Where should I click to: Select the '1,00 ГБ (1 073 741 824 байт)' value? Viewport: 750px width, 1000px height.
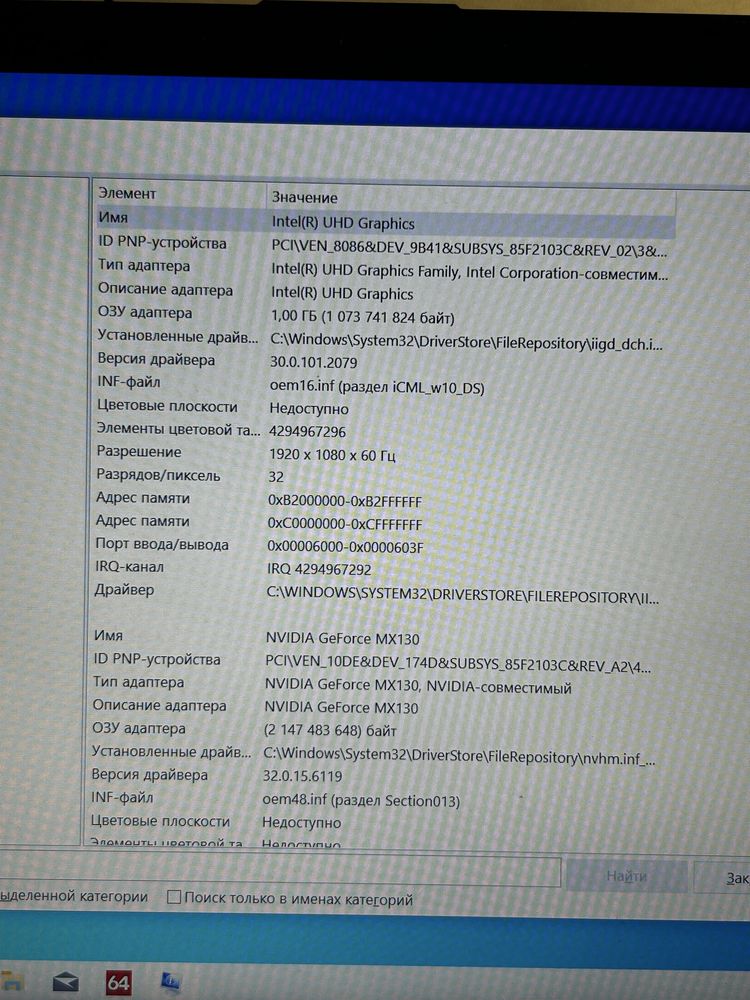(x=363, y=317)
